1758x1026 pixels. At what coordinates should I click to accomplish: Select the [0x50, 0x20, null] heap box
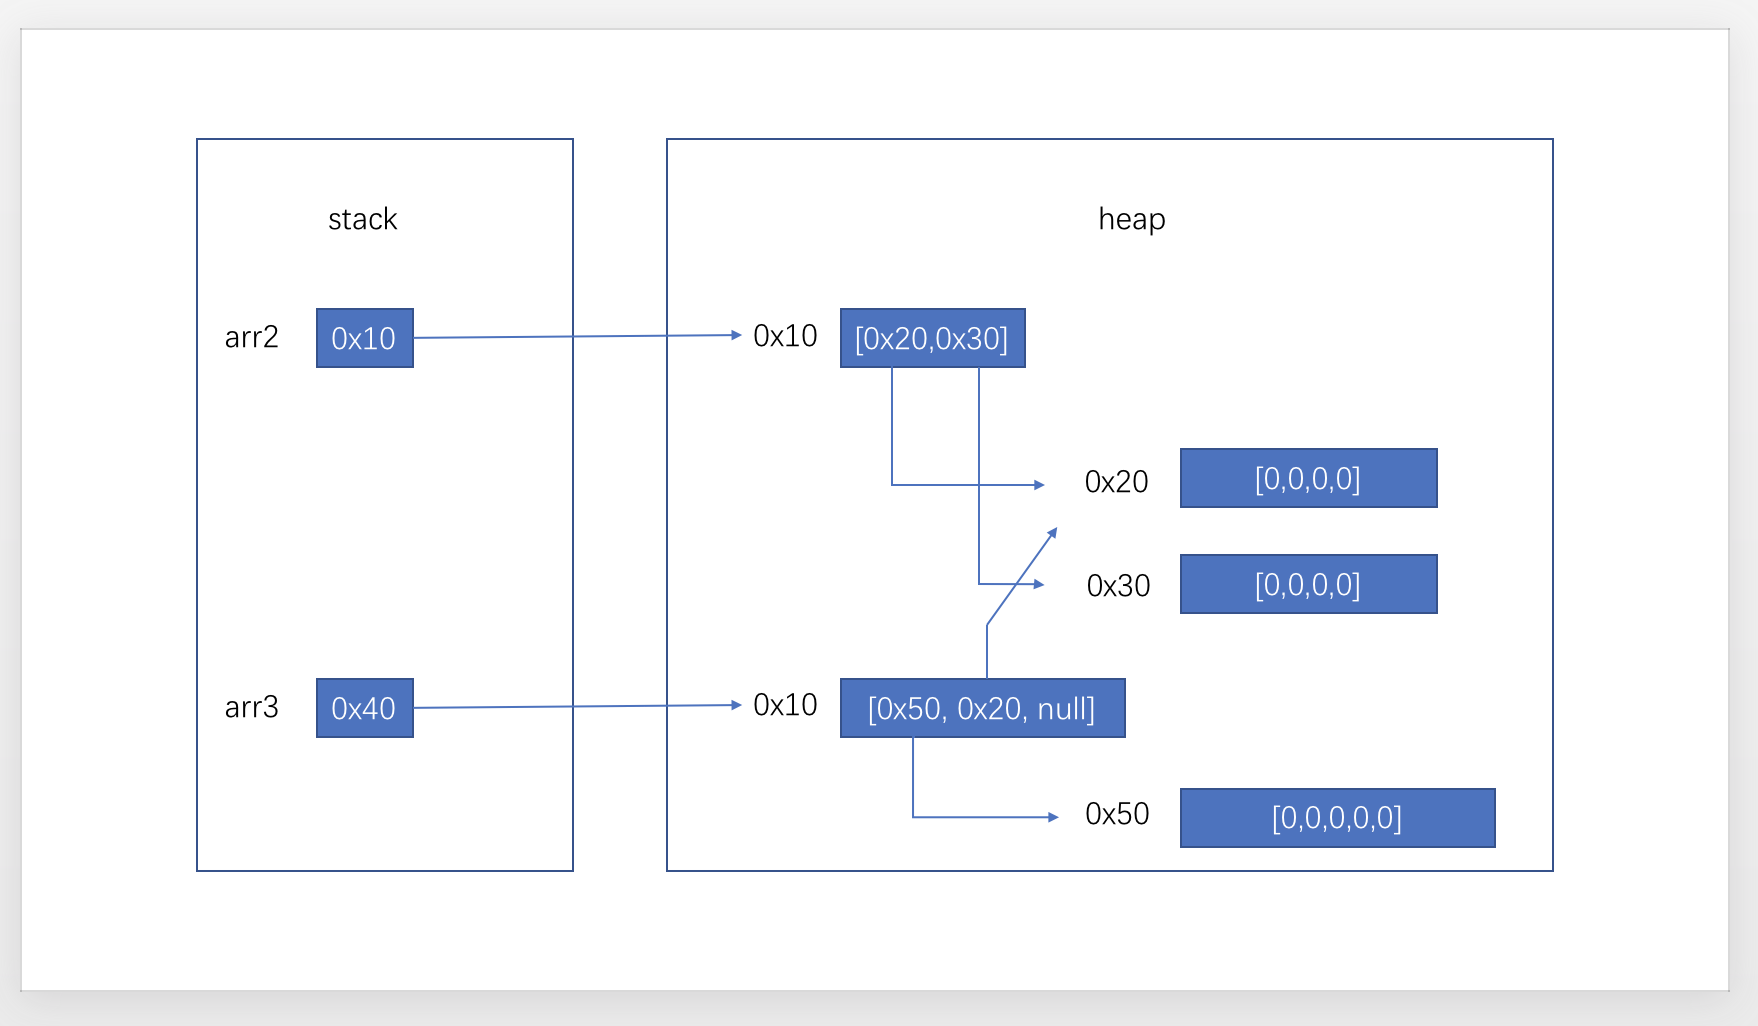coord(982,708)
